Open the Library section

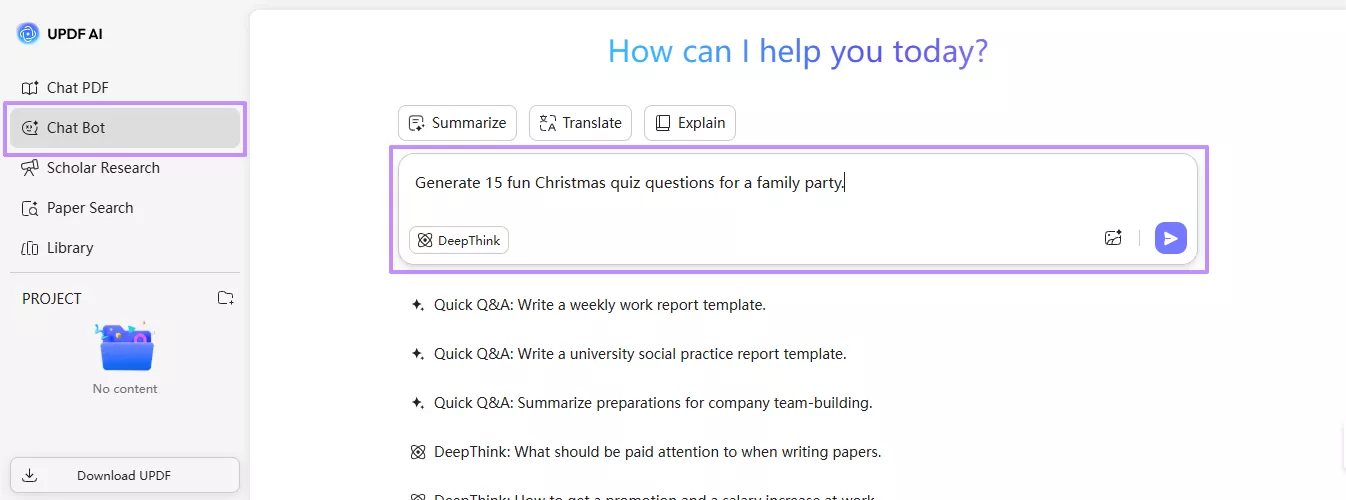(69, 248)
